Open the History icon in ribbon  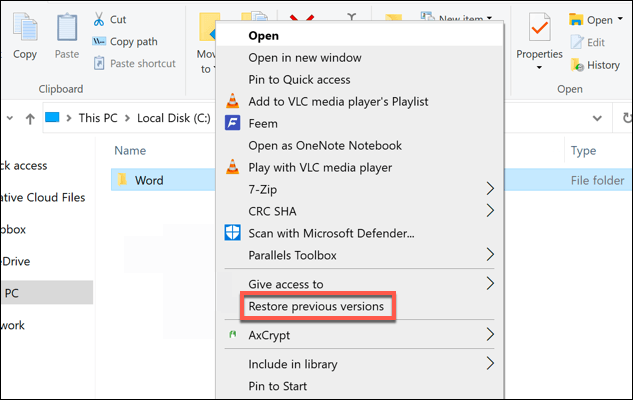pyautogui.click(x=577, y=65)
